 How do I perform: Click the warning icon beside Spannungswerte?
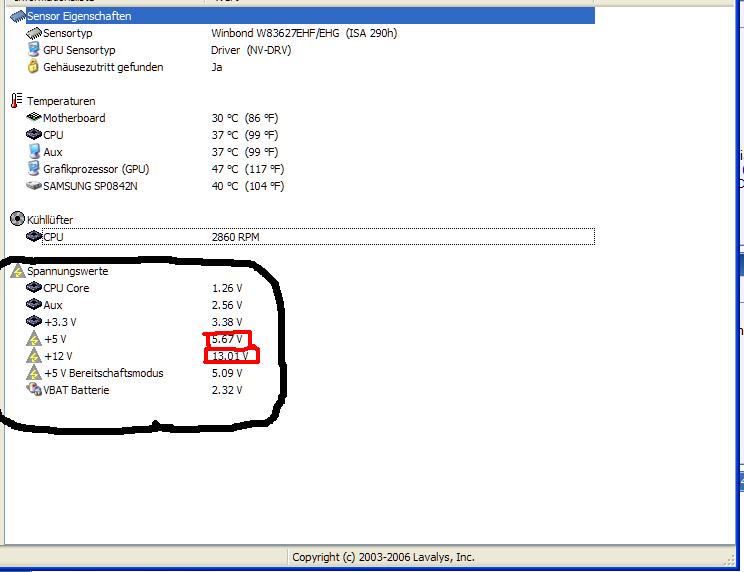pyautogui.click(x=18, y=271)
